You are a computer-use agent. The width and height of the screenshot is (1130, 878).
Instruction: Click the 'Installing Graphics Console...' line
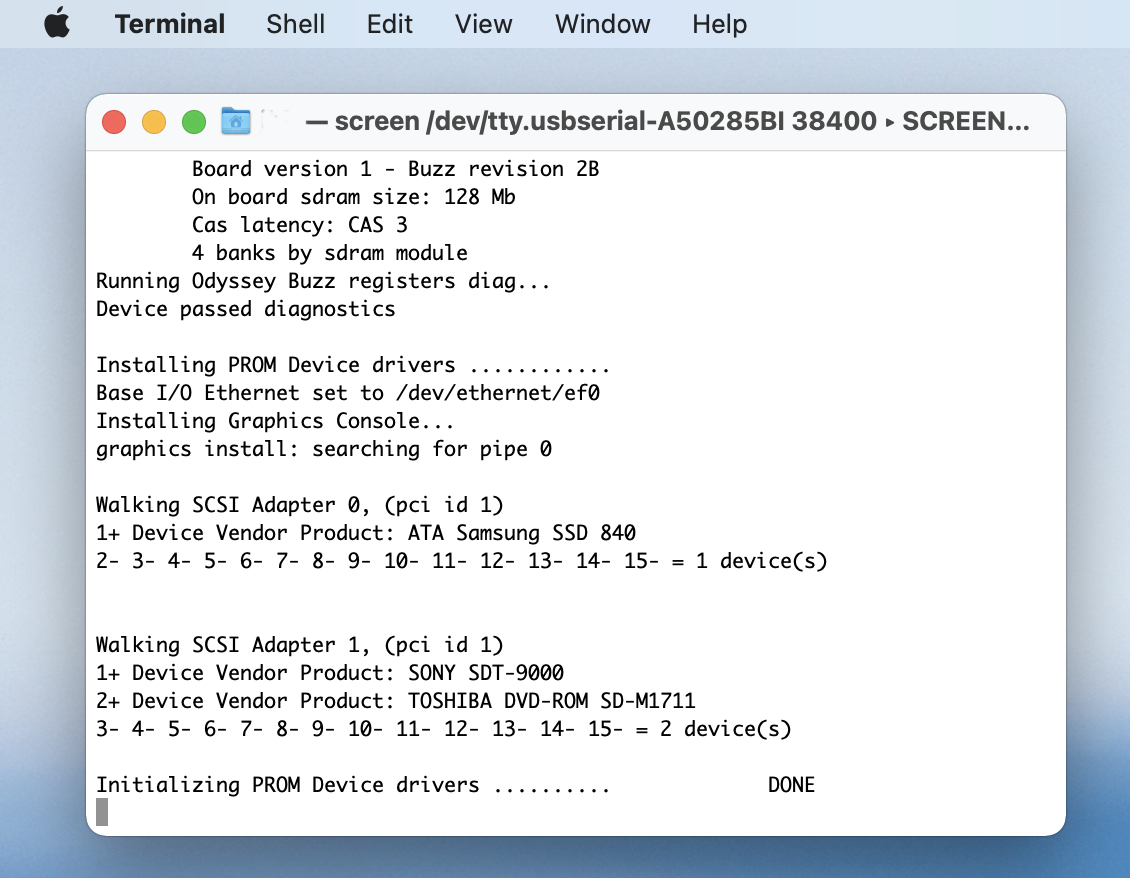275,421
